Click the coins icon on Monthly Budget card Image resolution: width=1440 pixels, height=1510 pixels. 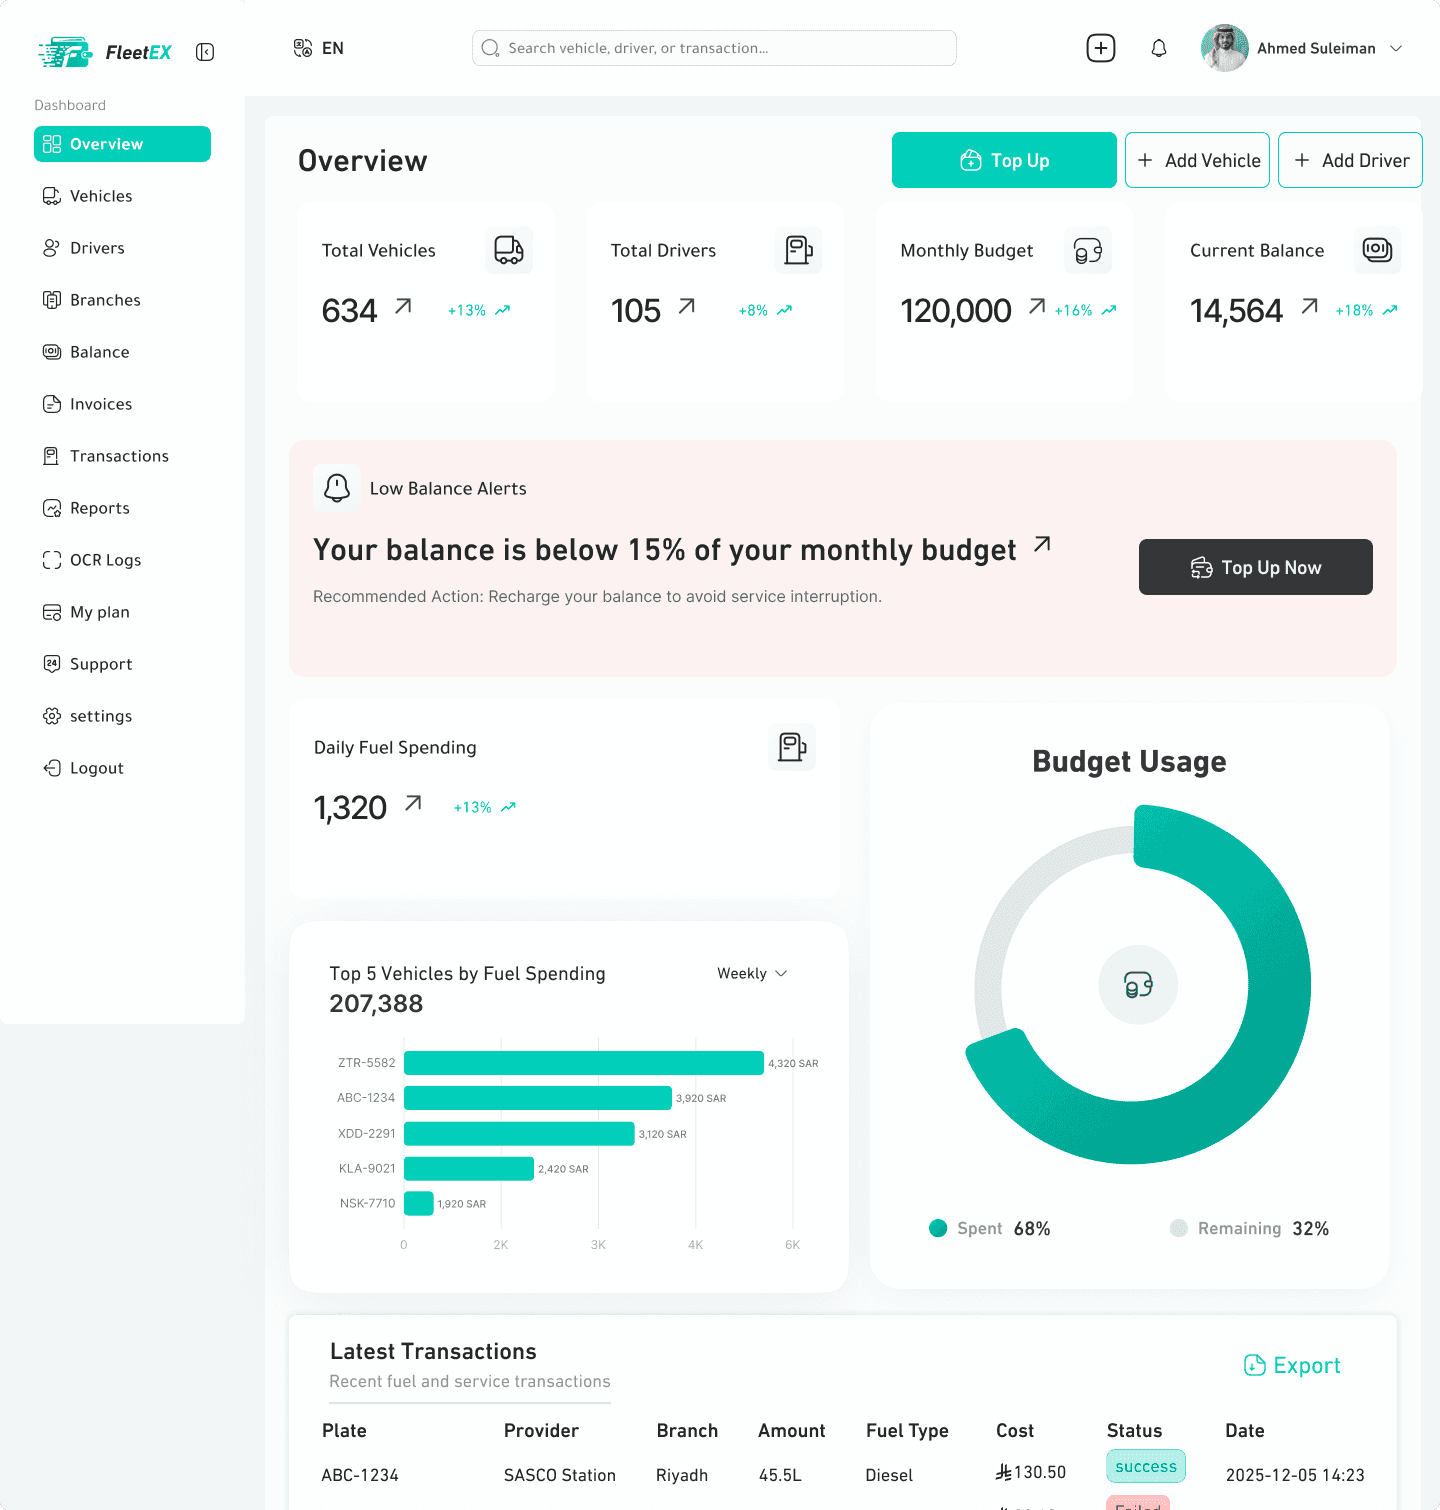(1088, 250)
